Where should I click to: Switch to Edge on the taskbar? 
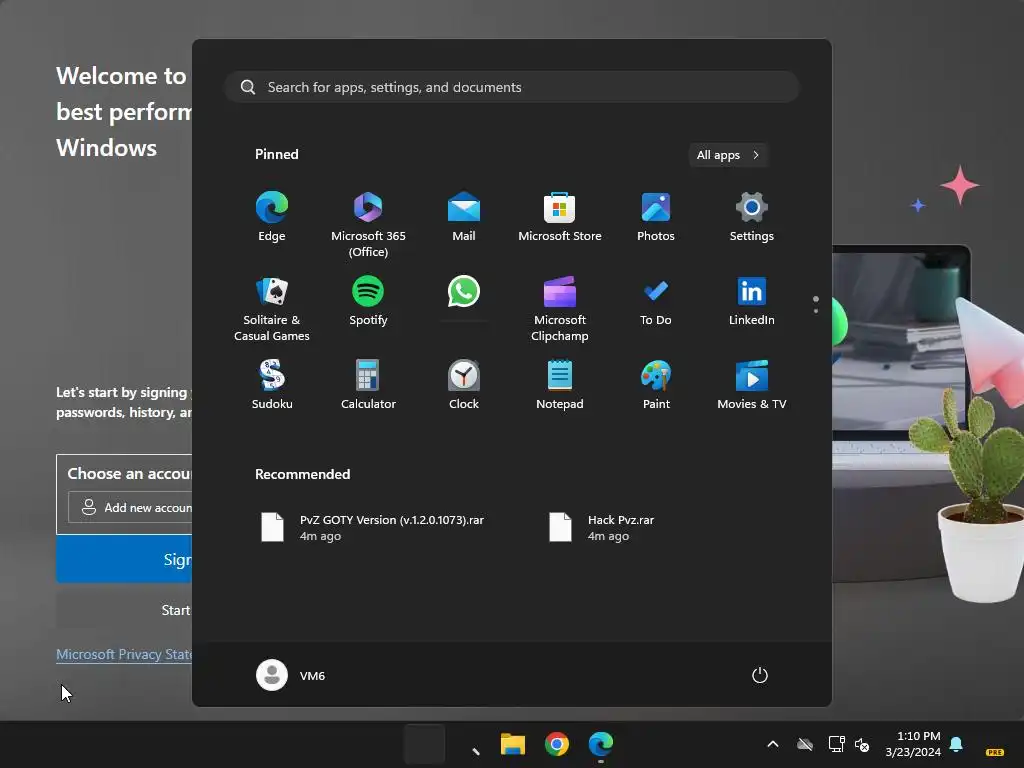coord(601,744)
